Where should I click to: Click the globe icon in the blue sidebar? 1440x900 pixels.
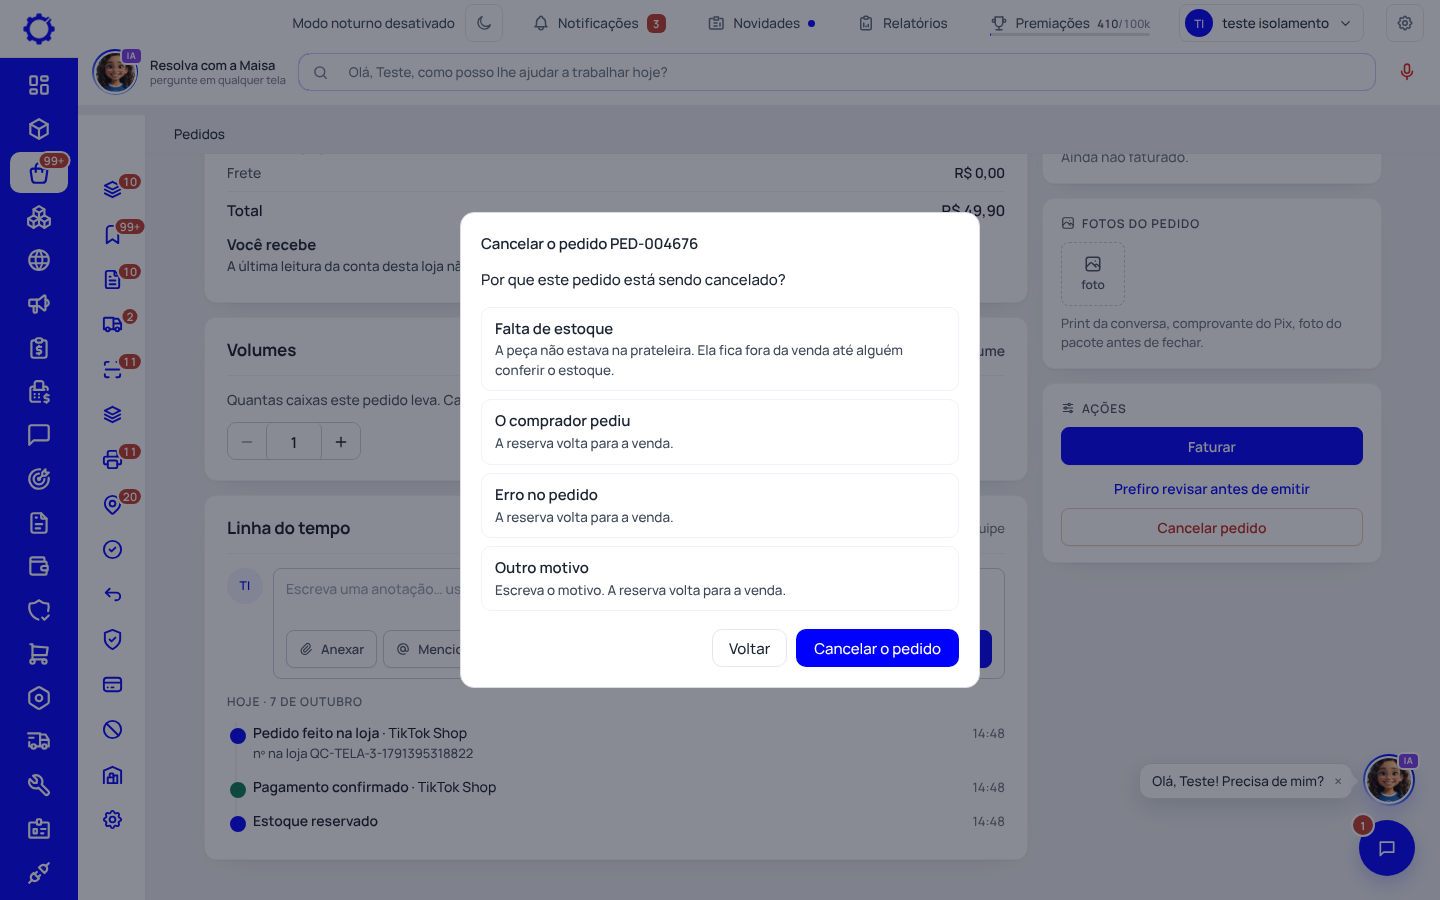tap(39, 260)
